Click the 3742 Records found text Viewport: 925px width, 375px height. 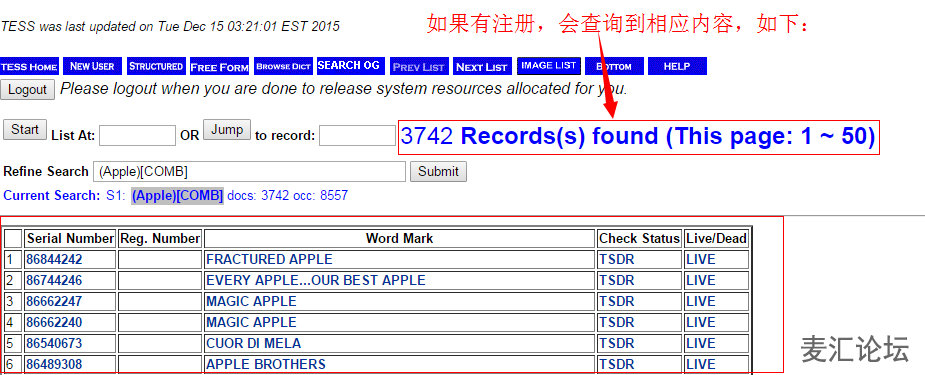638,136
